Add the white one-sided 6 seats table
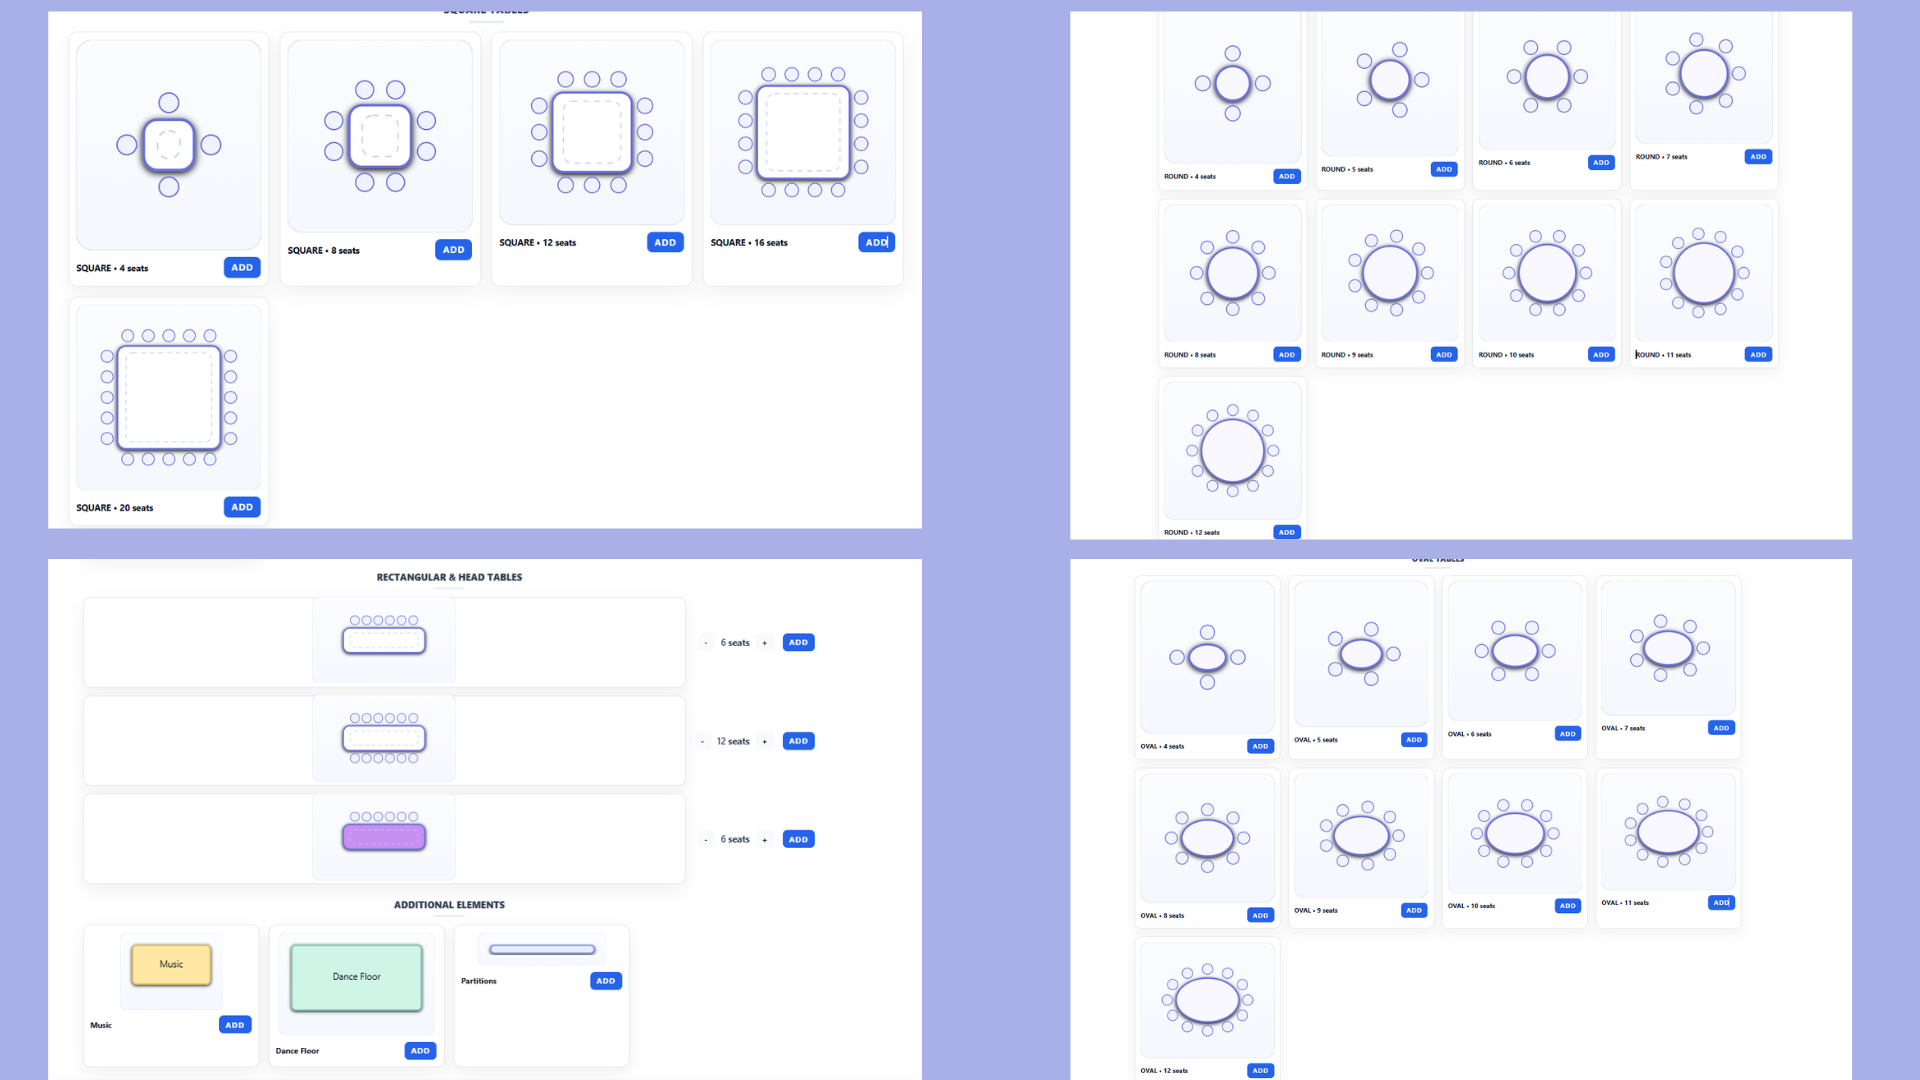 798,642
